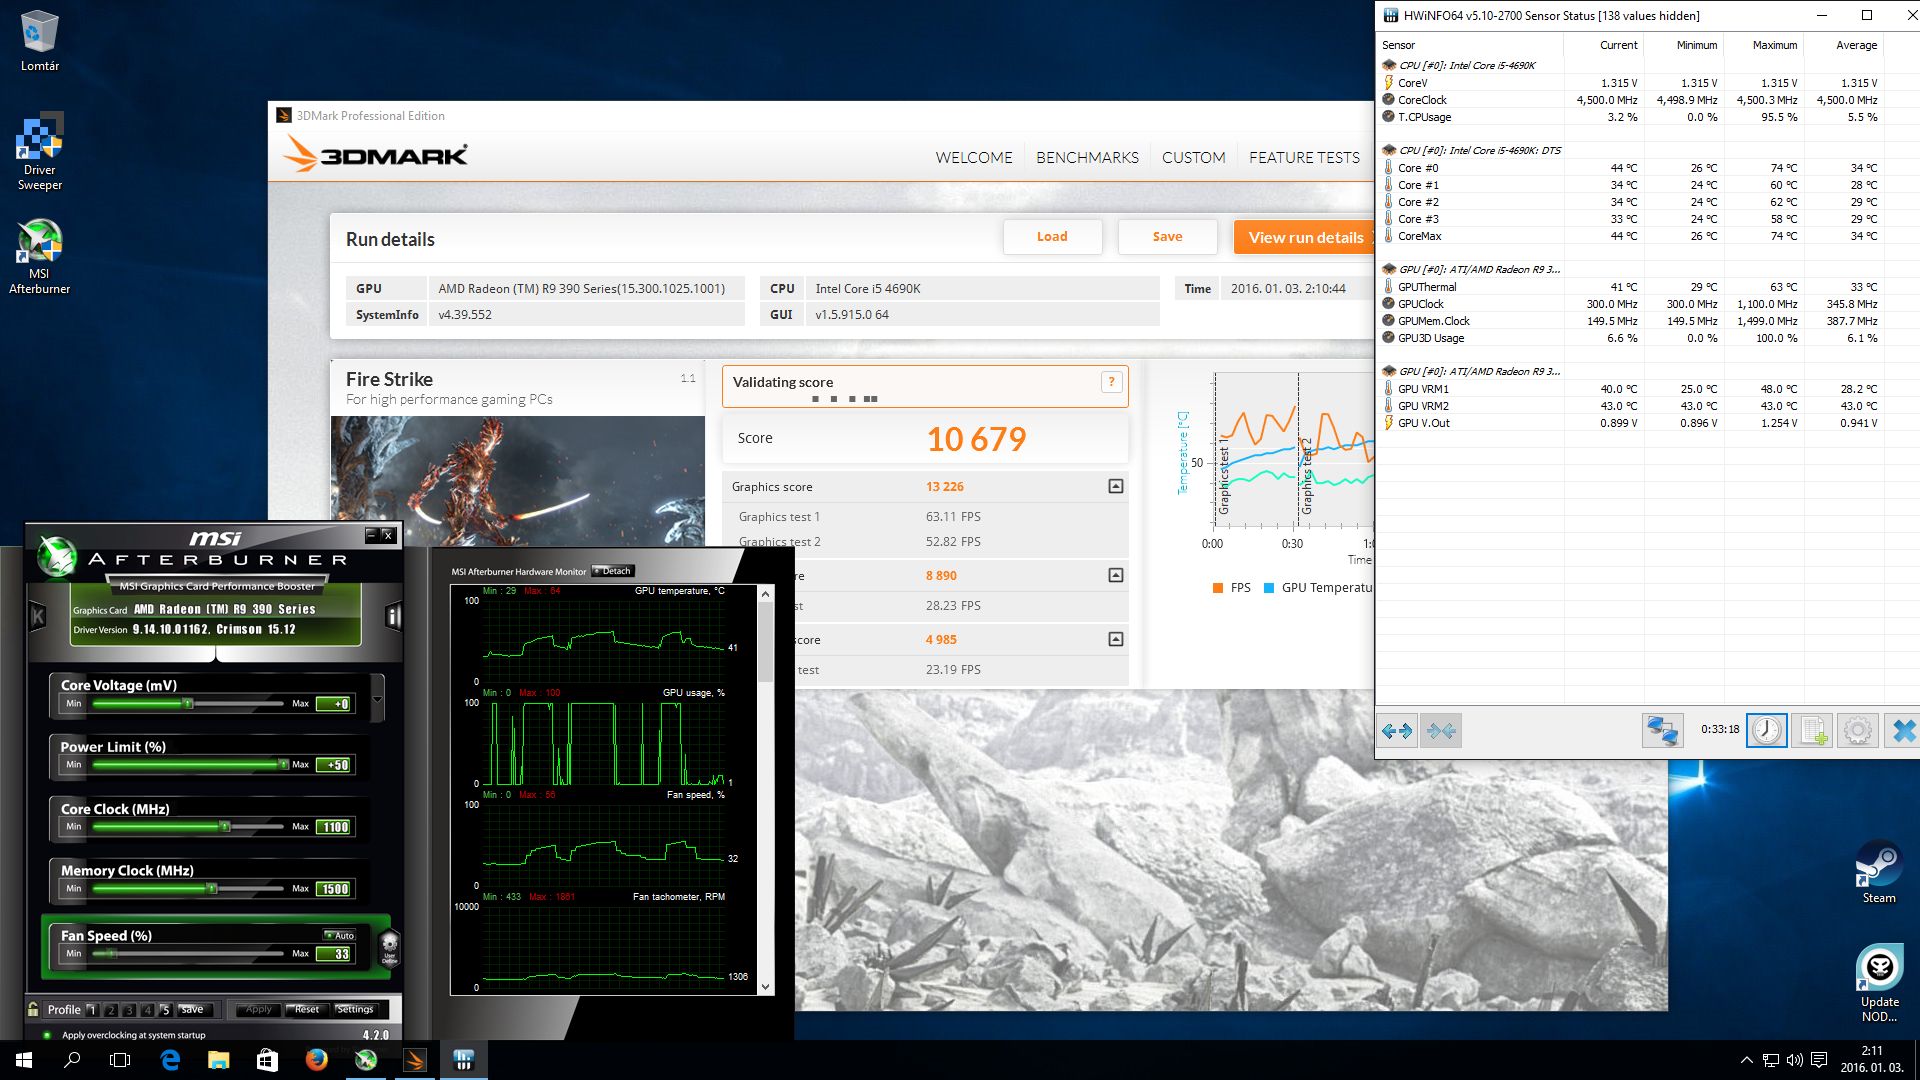Collapse Graphics score section in 3DMark

1116,486
